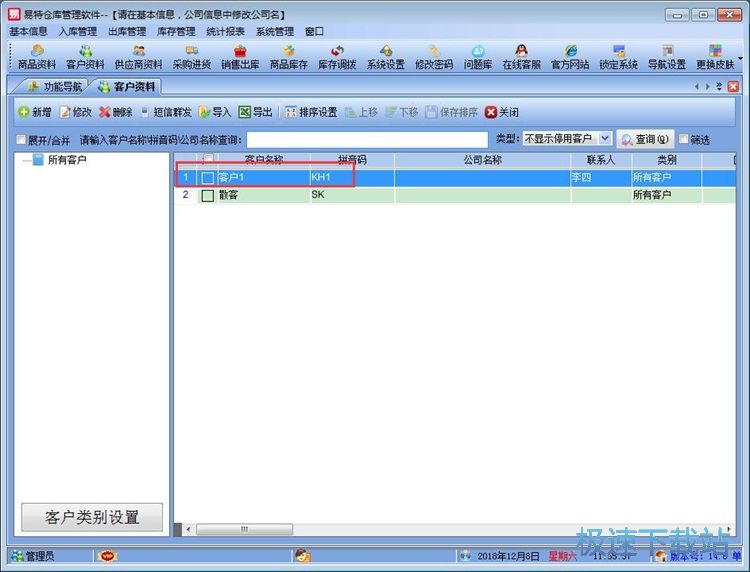750x572 pixels.
Task: Open the 库存管理 menu
Action: (x=176, y=32)
